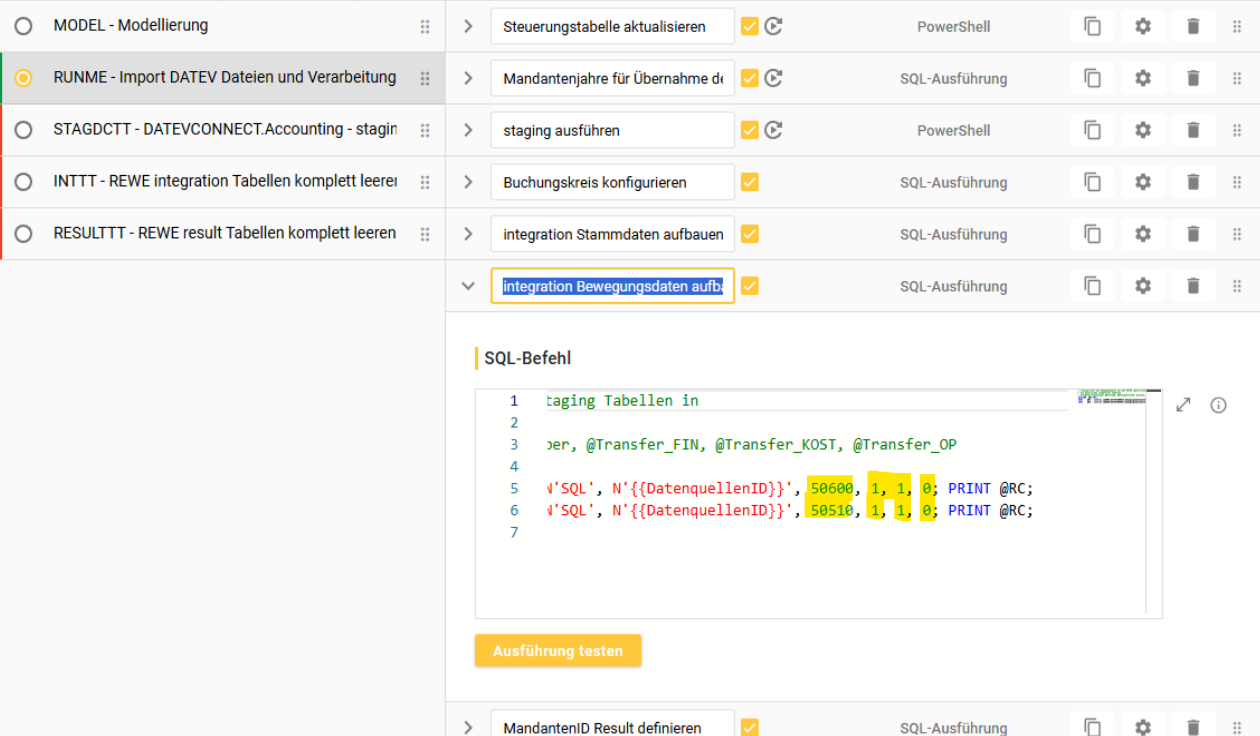Click the 'Ausführung testen' button
The width and height of the screenshot is (1260, 736).
558,651
